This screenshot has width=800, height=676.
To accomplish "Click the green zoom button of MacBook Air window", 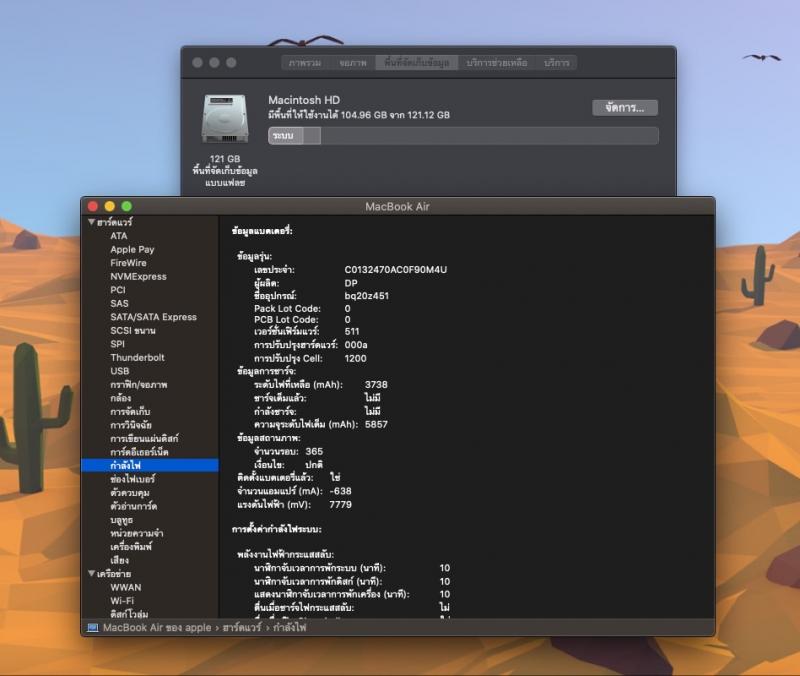I will coord(127,206).
